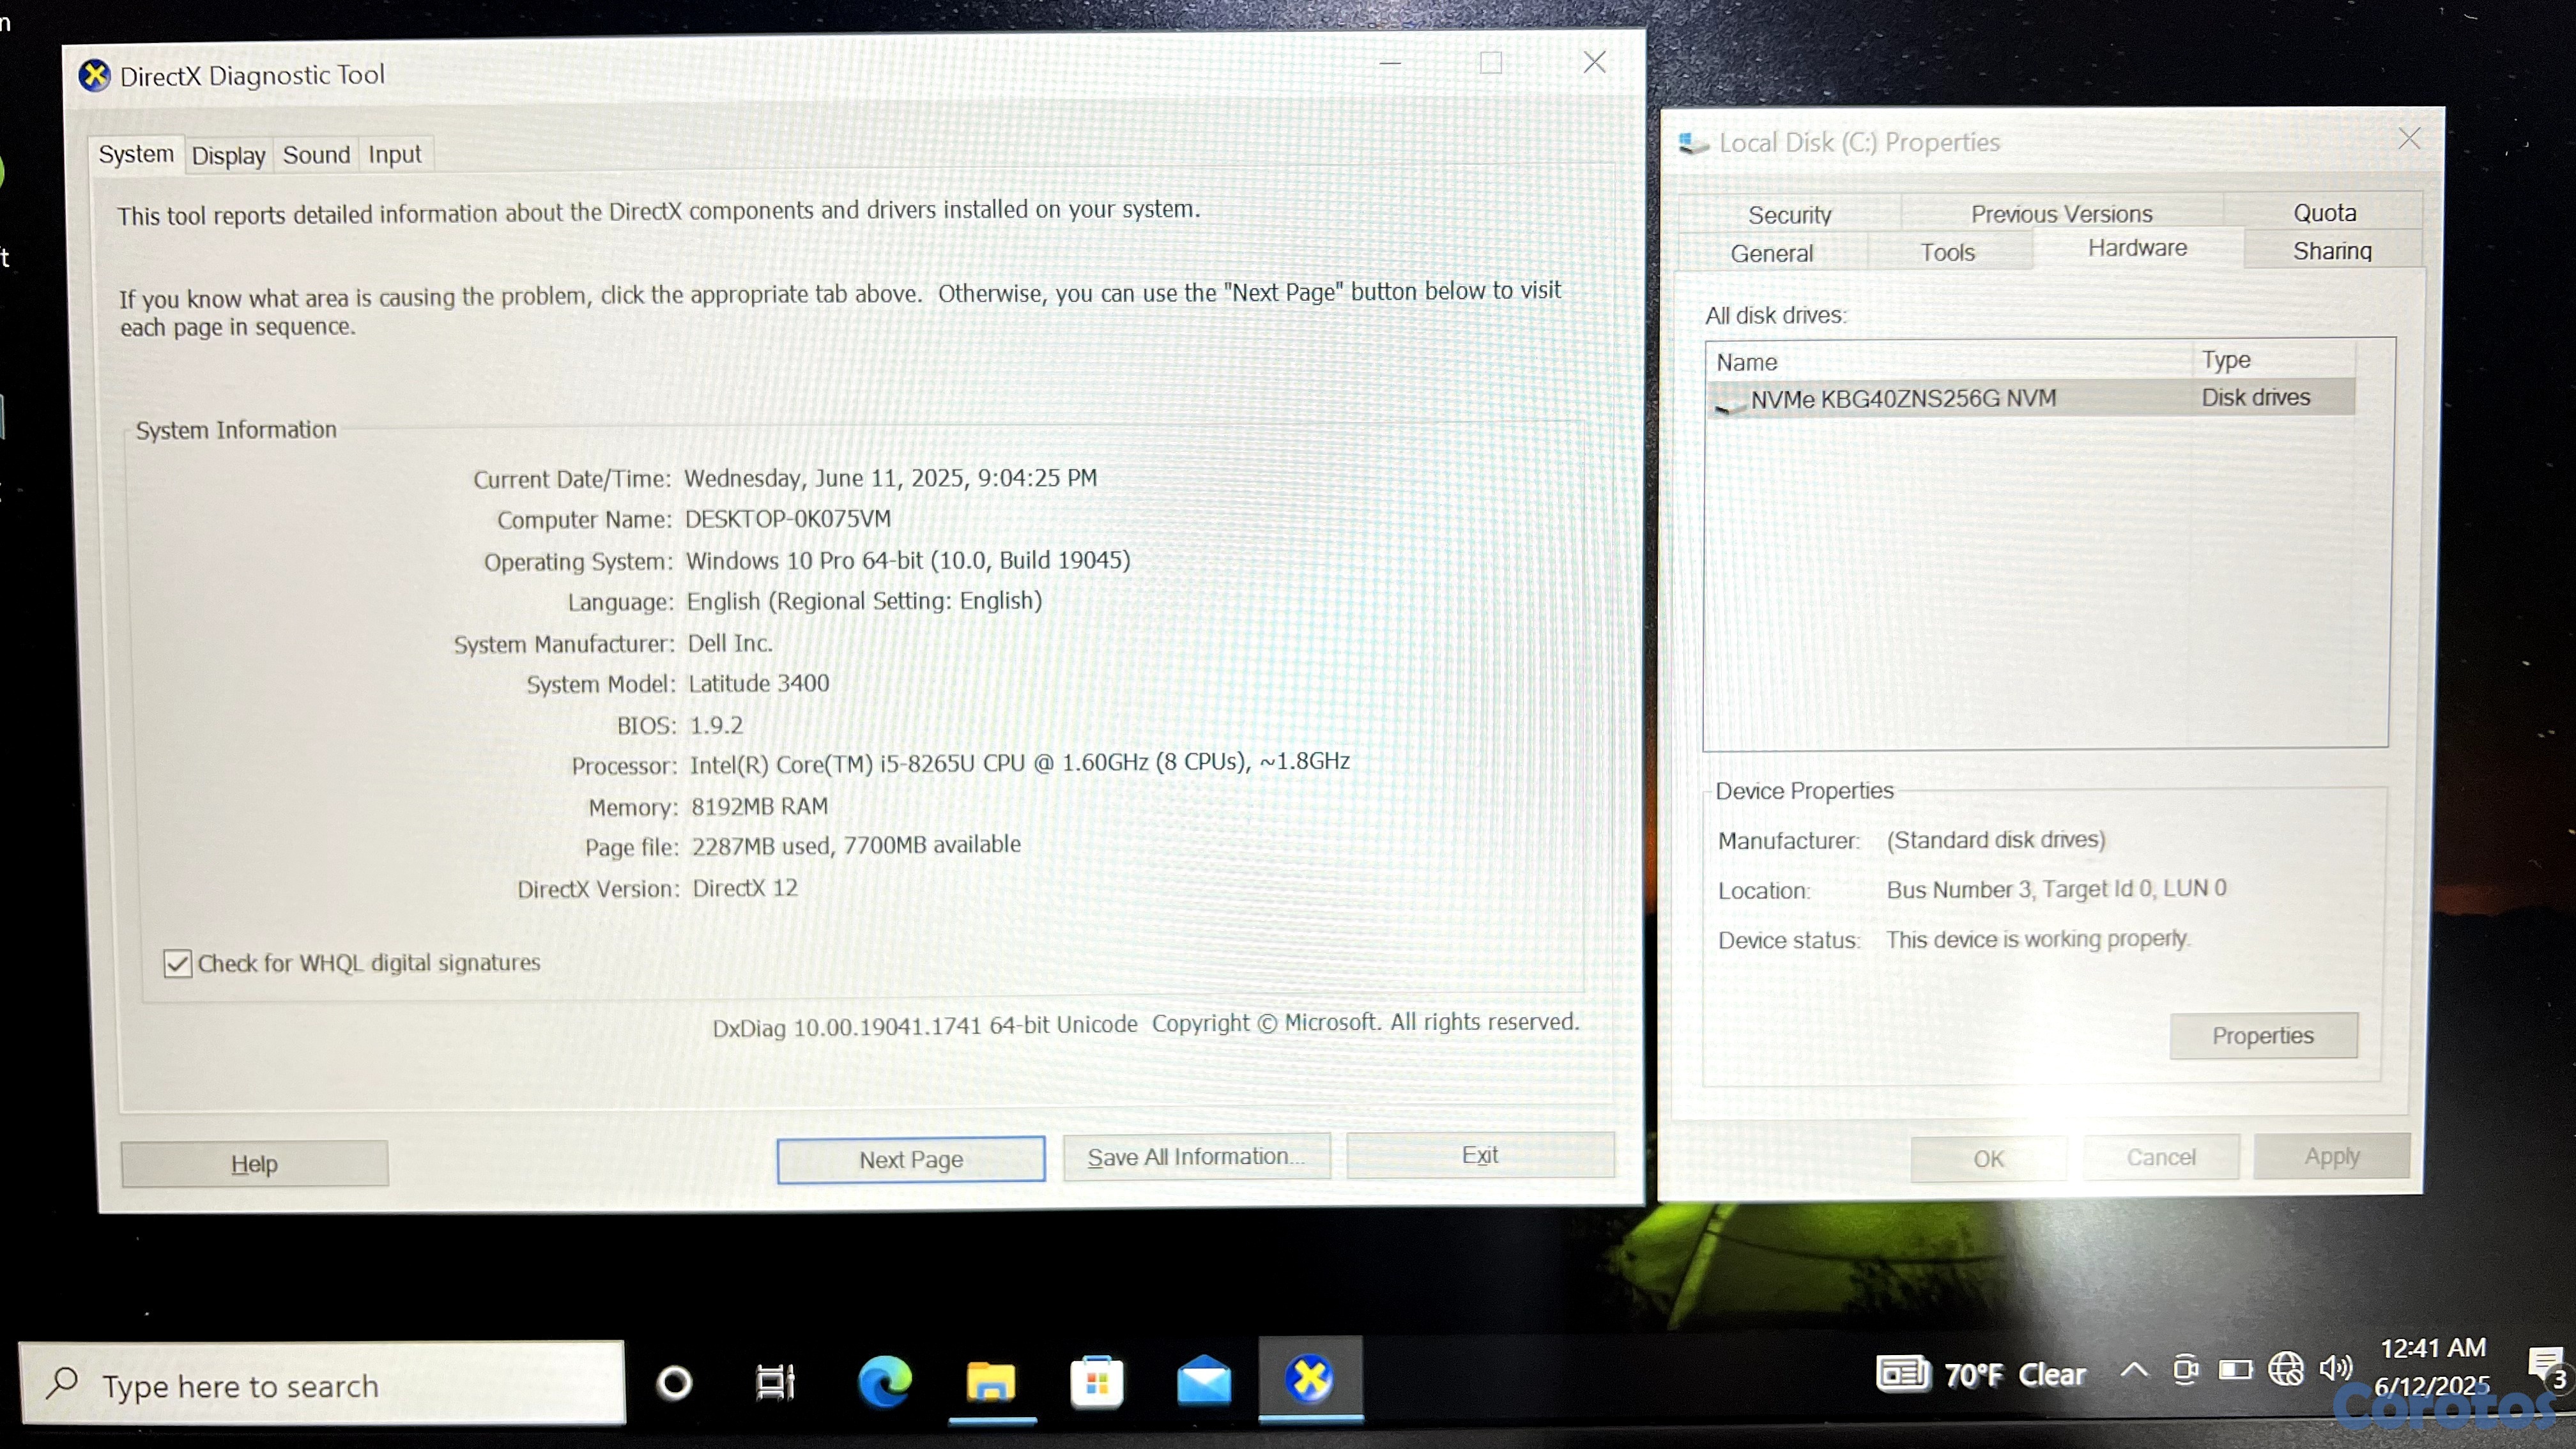2576x1449 pixels.
Task: Switch to the Display tab
Action: click(x=228, y=156)
